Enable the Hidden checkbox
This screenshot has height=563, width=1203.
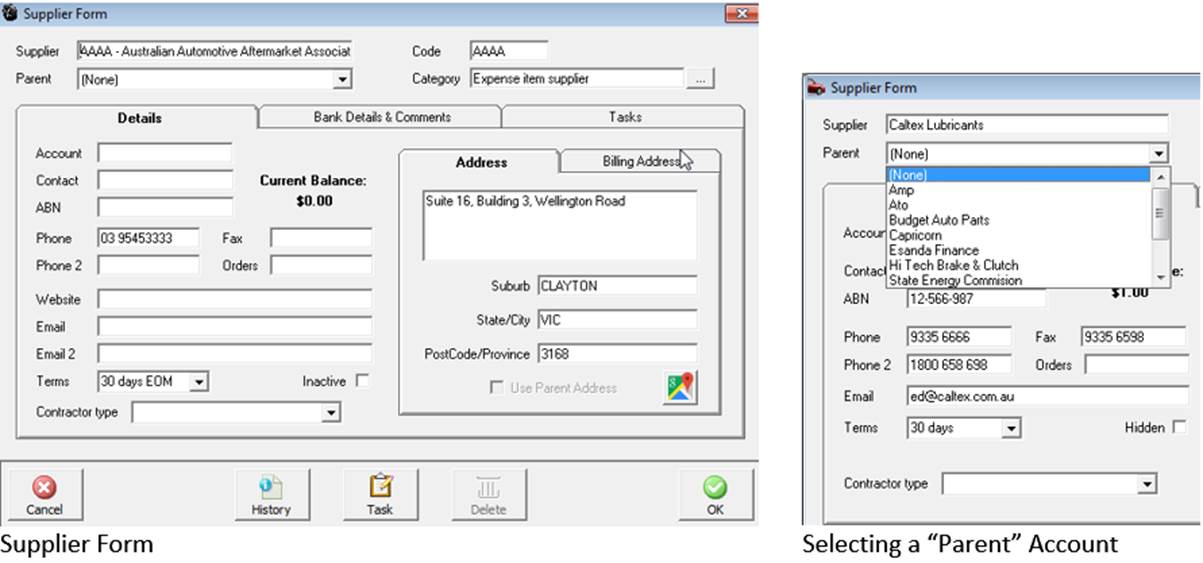click(1179, 427)
